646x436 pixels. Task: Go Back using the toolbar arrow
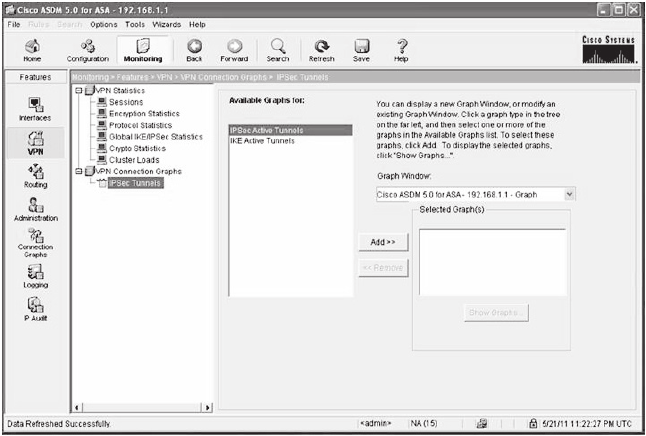click(x=194, y=50)
